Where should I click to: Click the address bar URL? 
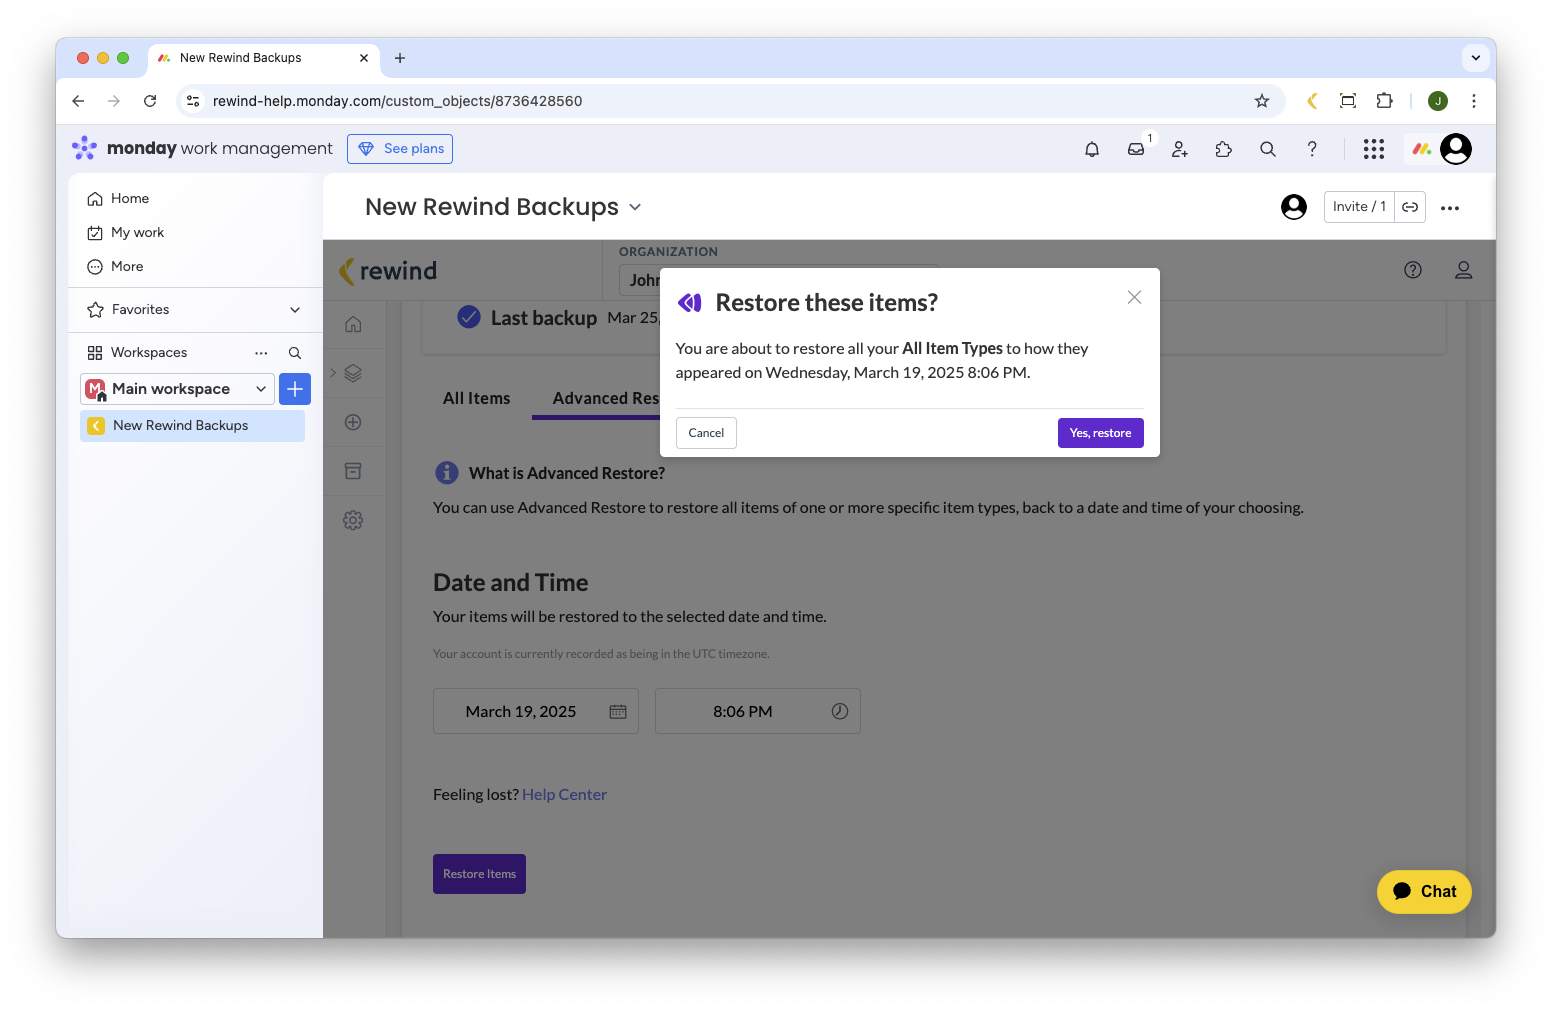point(398,101)
